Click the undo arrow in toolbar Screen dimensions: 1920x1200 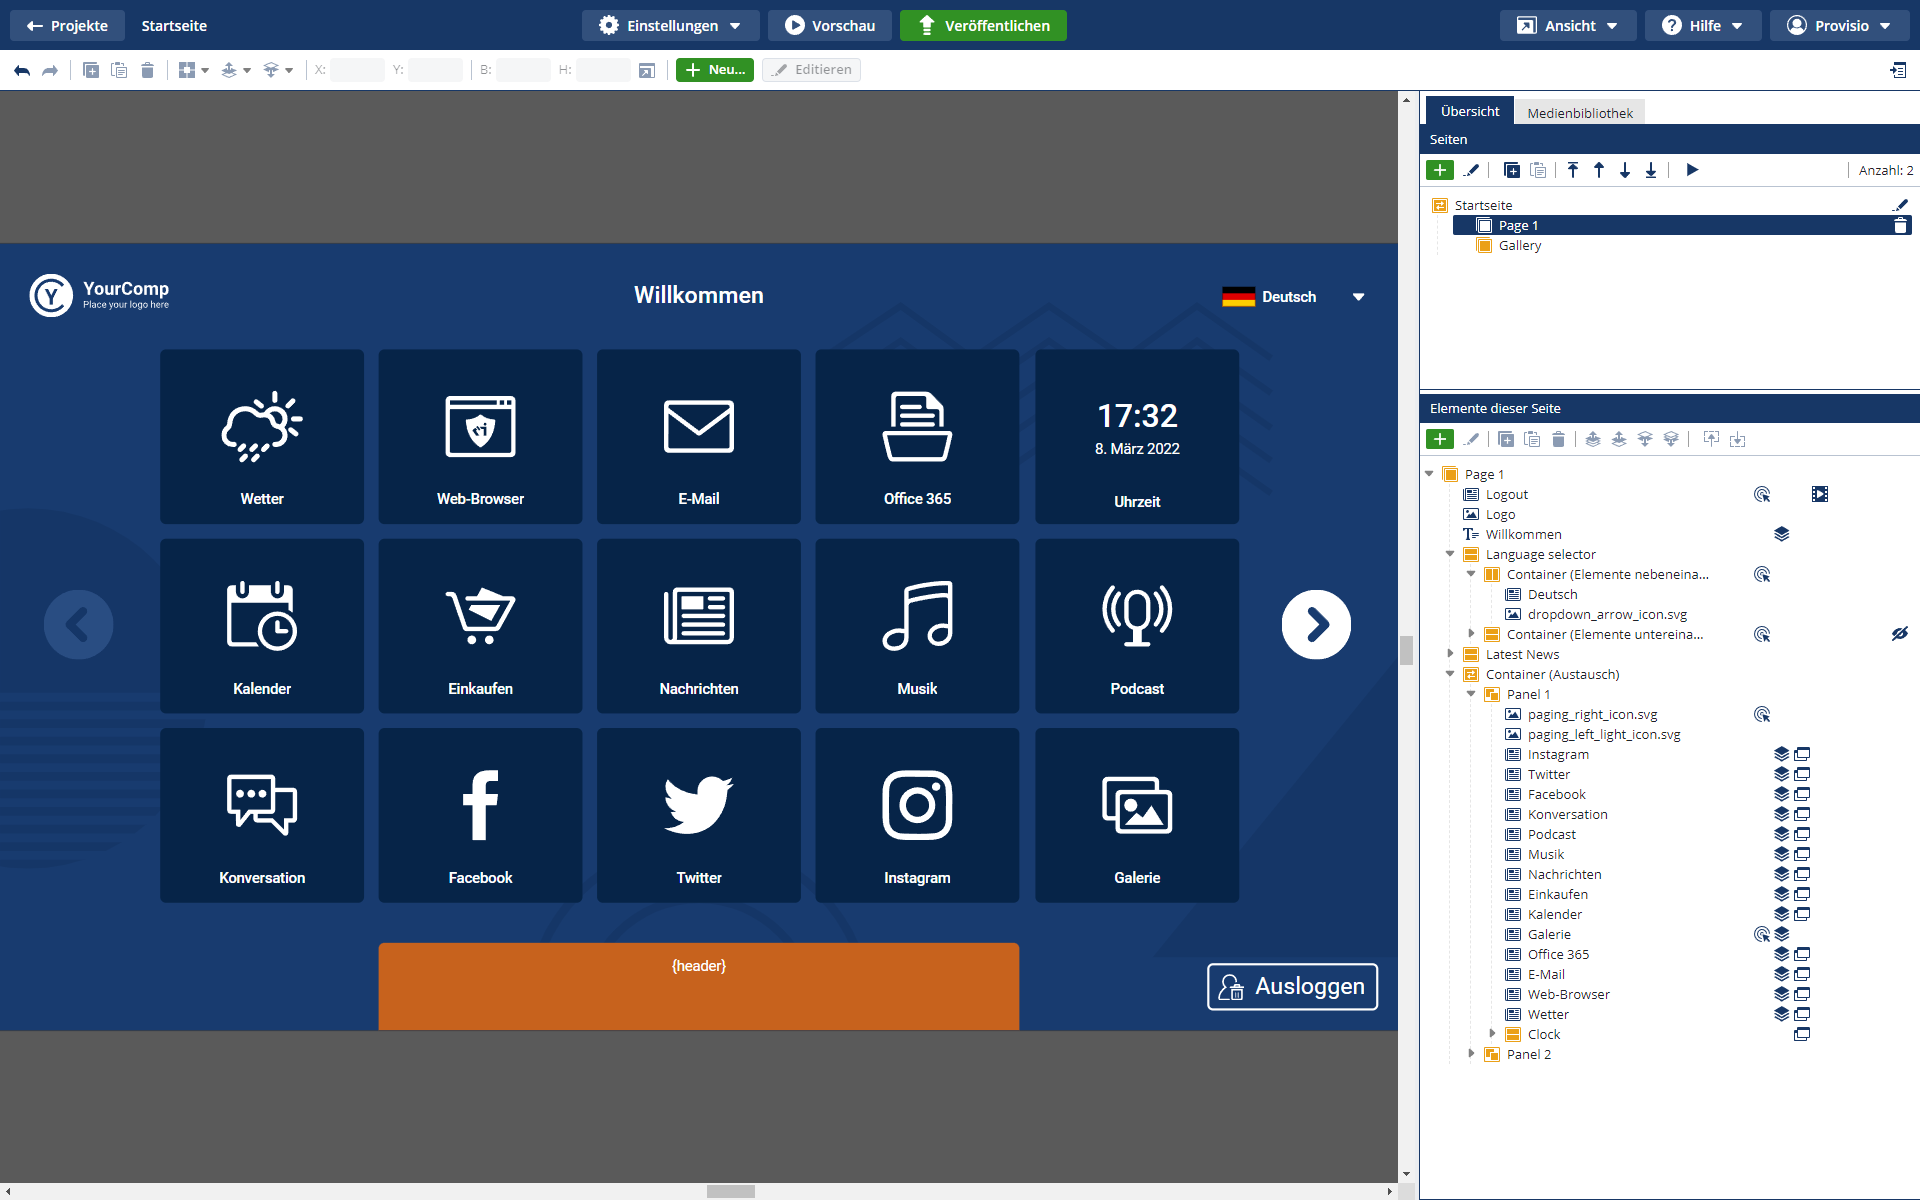pos(22,70)
